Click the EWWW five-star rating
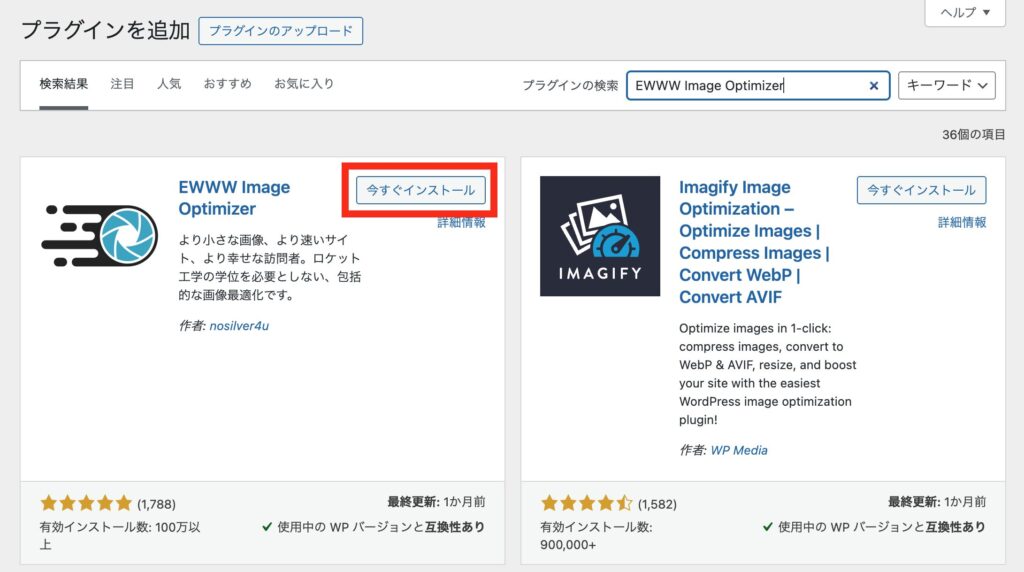This screenshot has width=1024, height=572. pyautogui.click(x=86, y=503)
